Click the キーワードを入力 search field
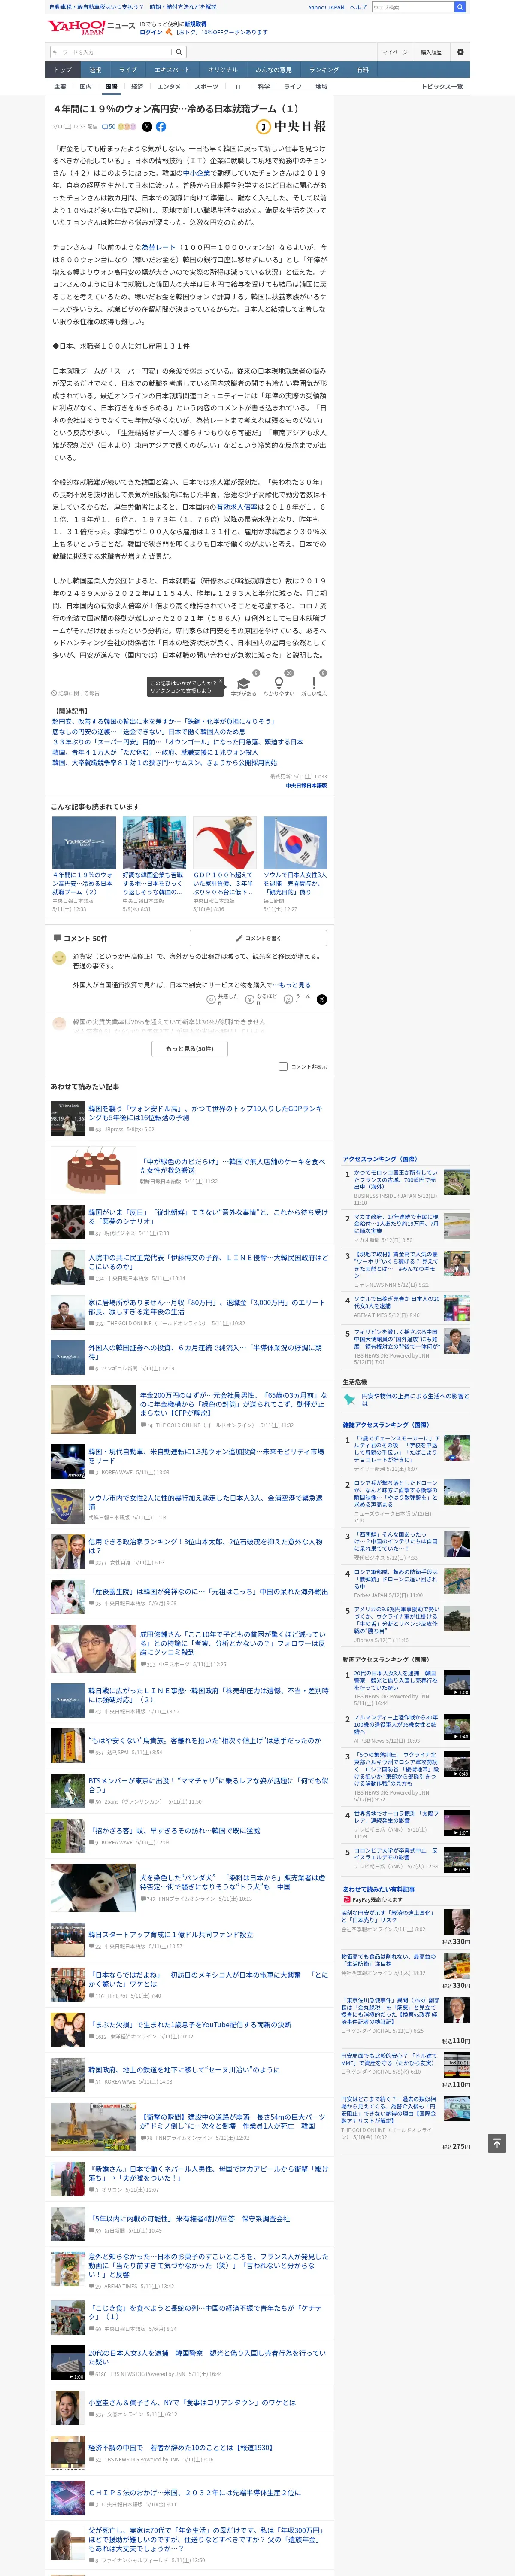Image resolution: width=515 pixels, height=2576 pixels. (111, 52)
